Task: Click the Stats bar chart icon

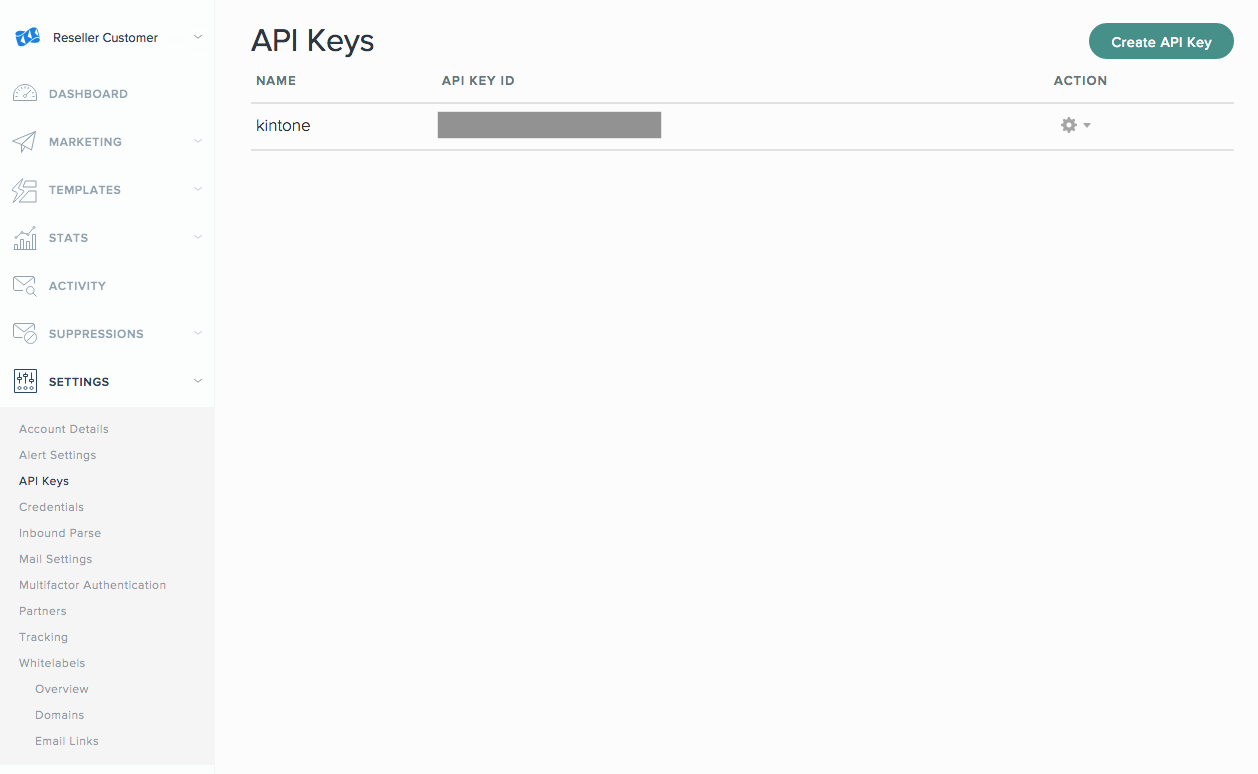Action: (x=25, y=238)
